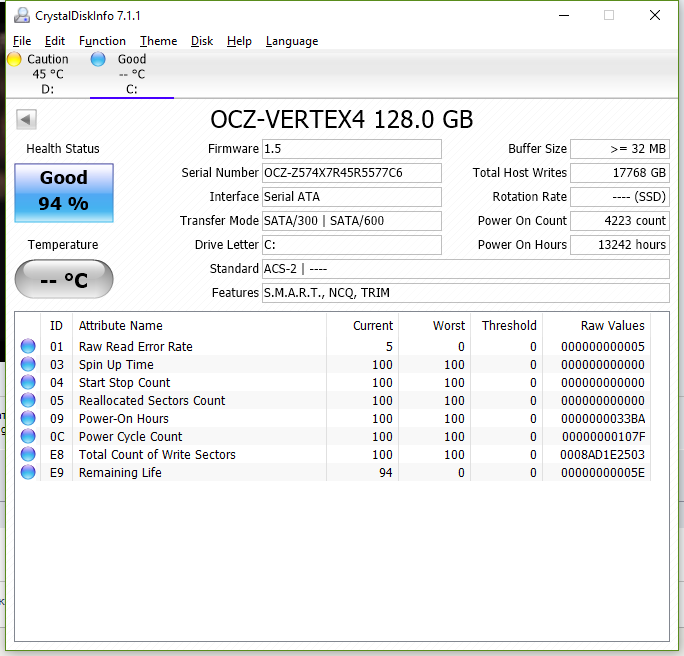The width and height of the screenshot is (684, 656).
Task: Click the Good 94 % health status button
Action: click(x=64, y=193)
